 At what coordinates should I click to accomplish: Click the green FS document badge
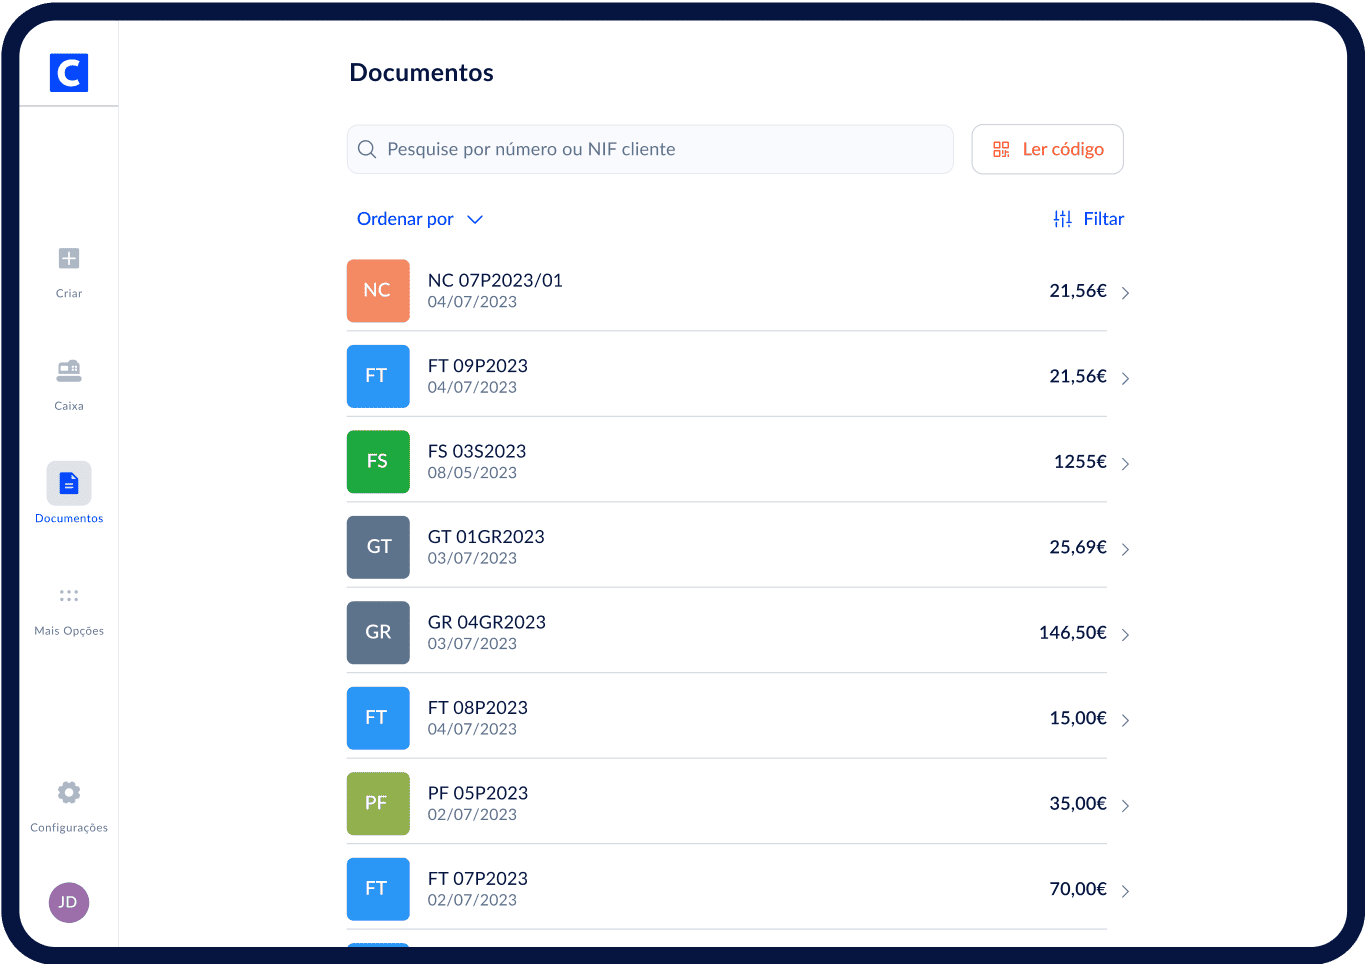[x=378, y=462]
